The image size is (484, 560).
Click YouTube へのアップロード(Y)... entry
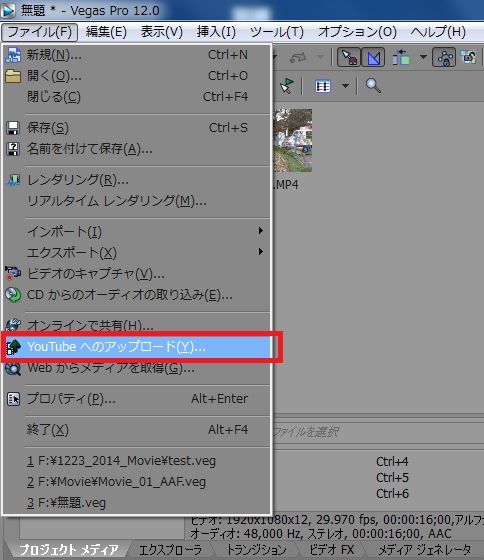point(137,347)
